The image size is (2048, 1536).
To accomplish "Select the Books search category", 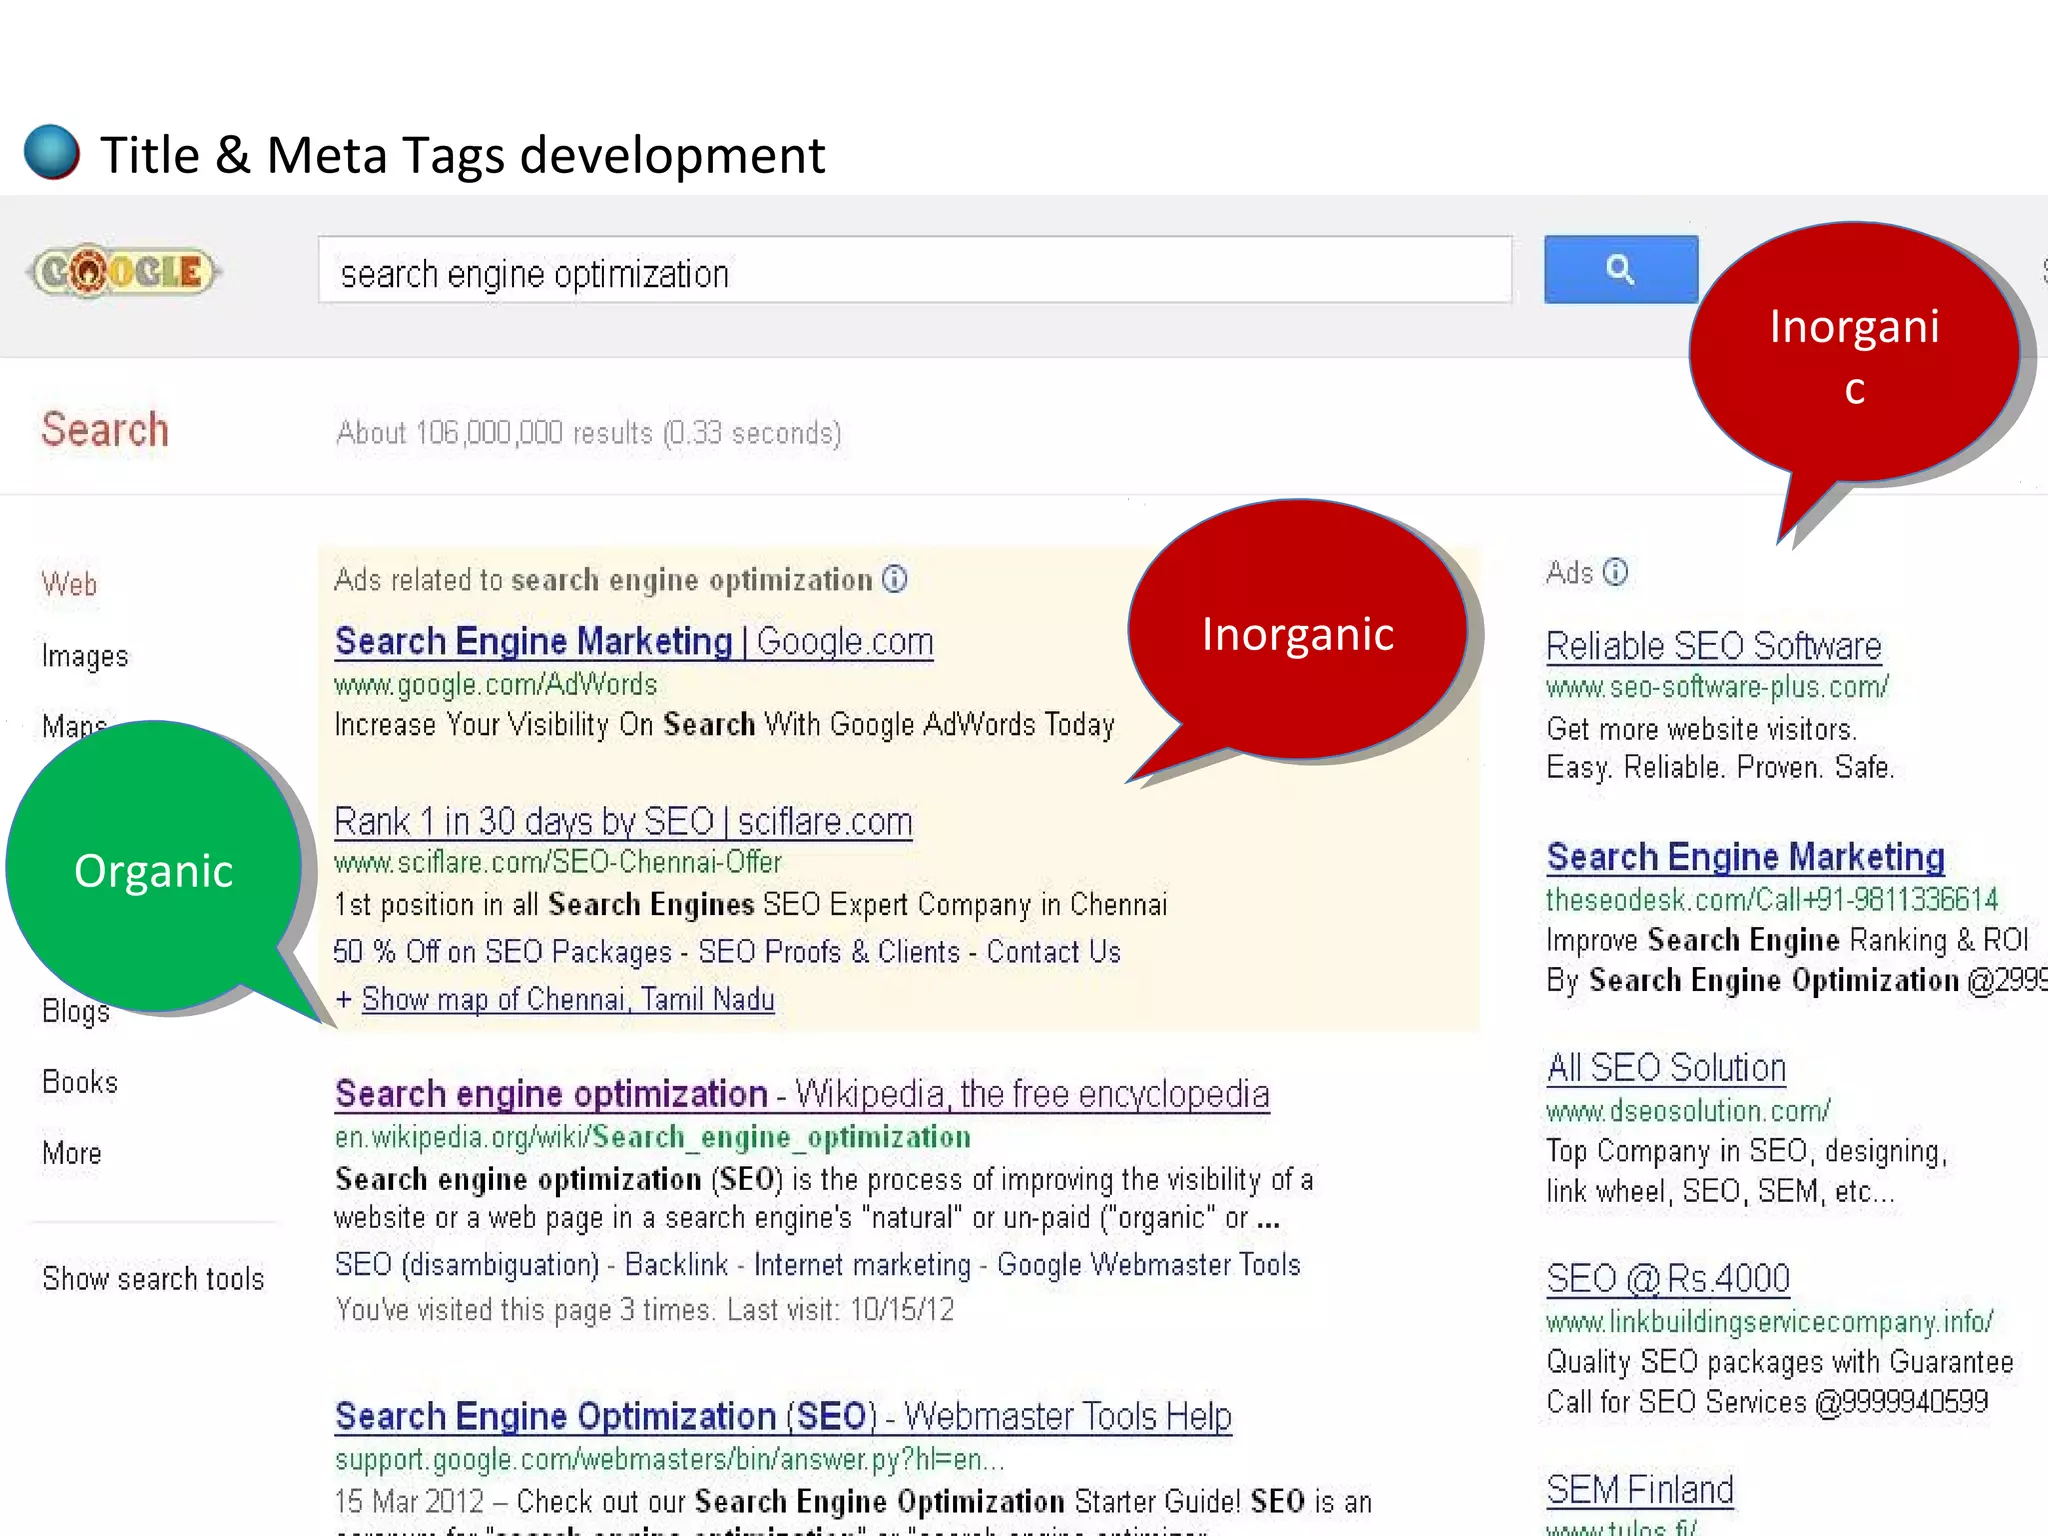I will [x=80, y=1082].
